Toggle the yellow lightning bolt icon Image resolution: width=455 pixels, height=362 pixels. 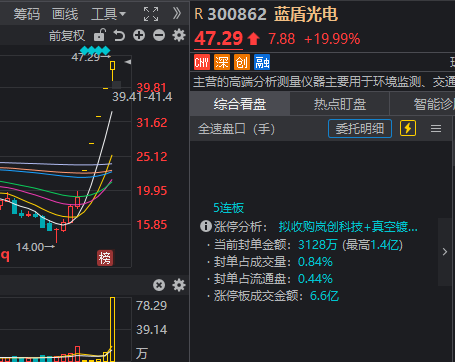click(x=408, y=128)
